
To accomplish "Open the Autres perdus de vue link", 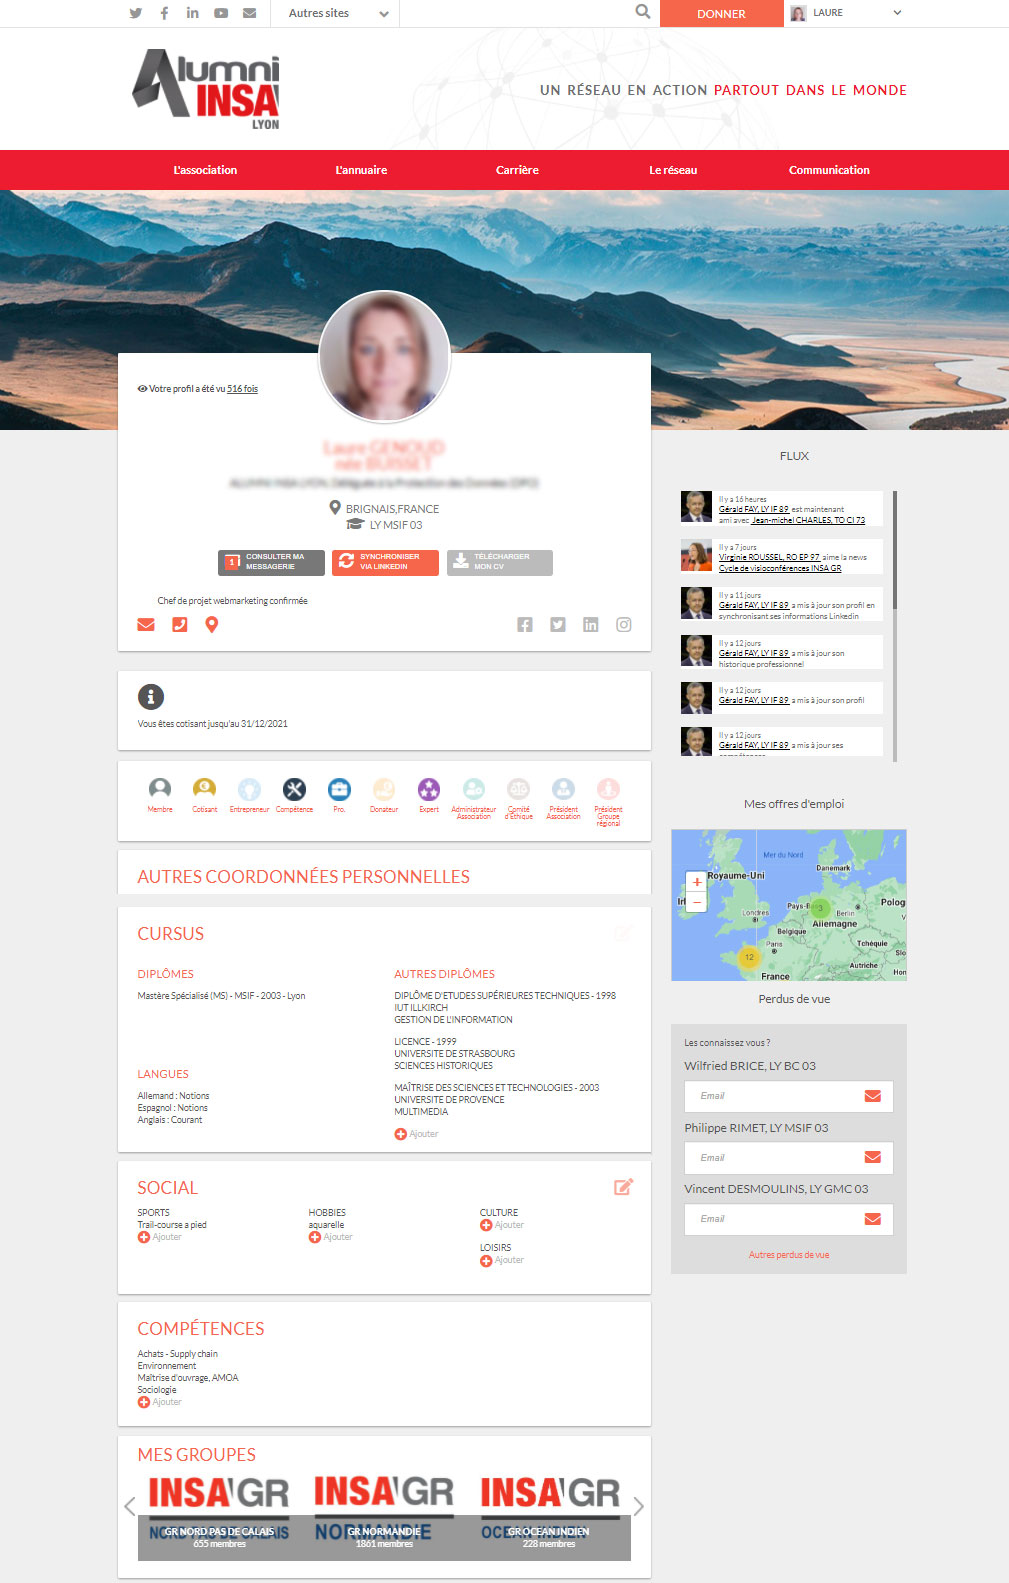I will [788, 1255].
